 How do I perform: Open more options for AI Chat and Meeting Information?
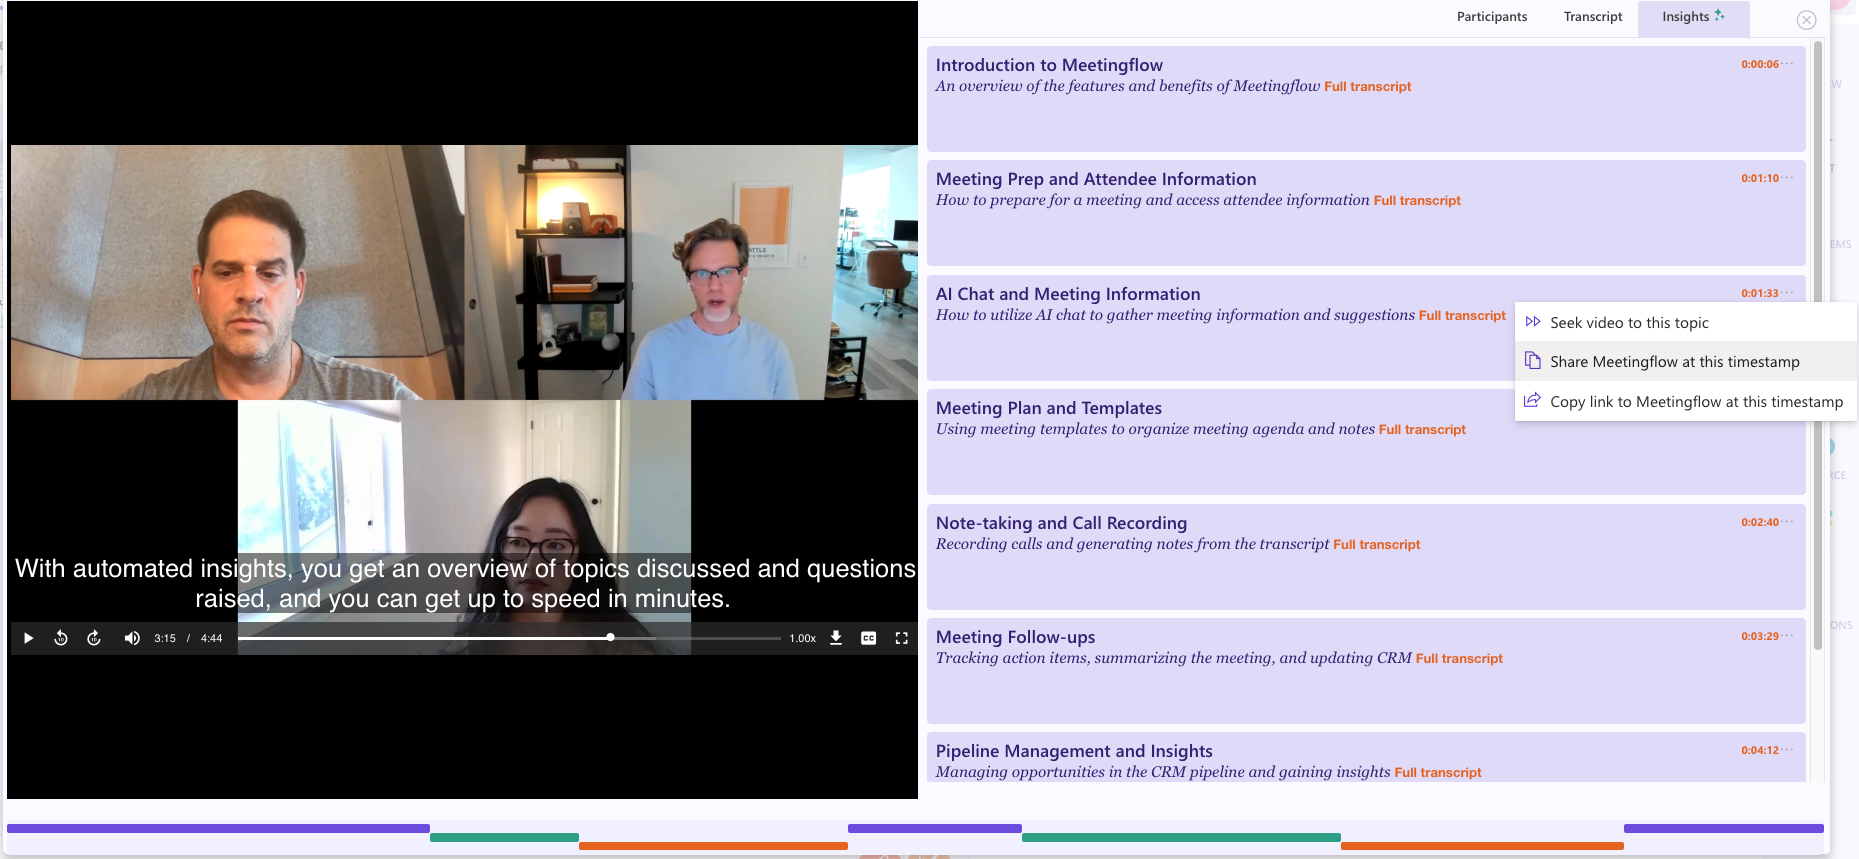point(1788,293)
